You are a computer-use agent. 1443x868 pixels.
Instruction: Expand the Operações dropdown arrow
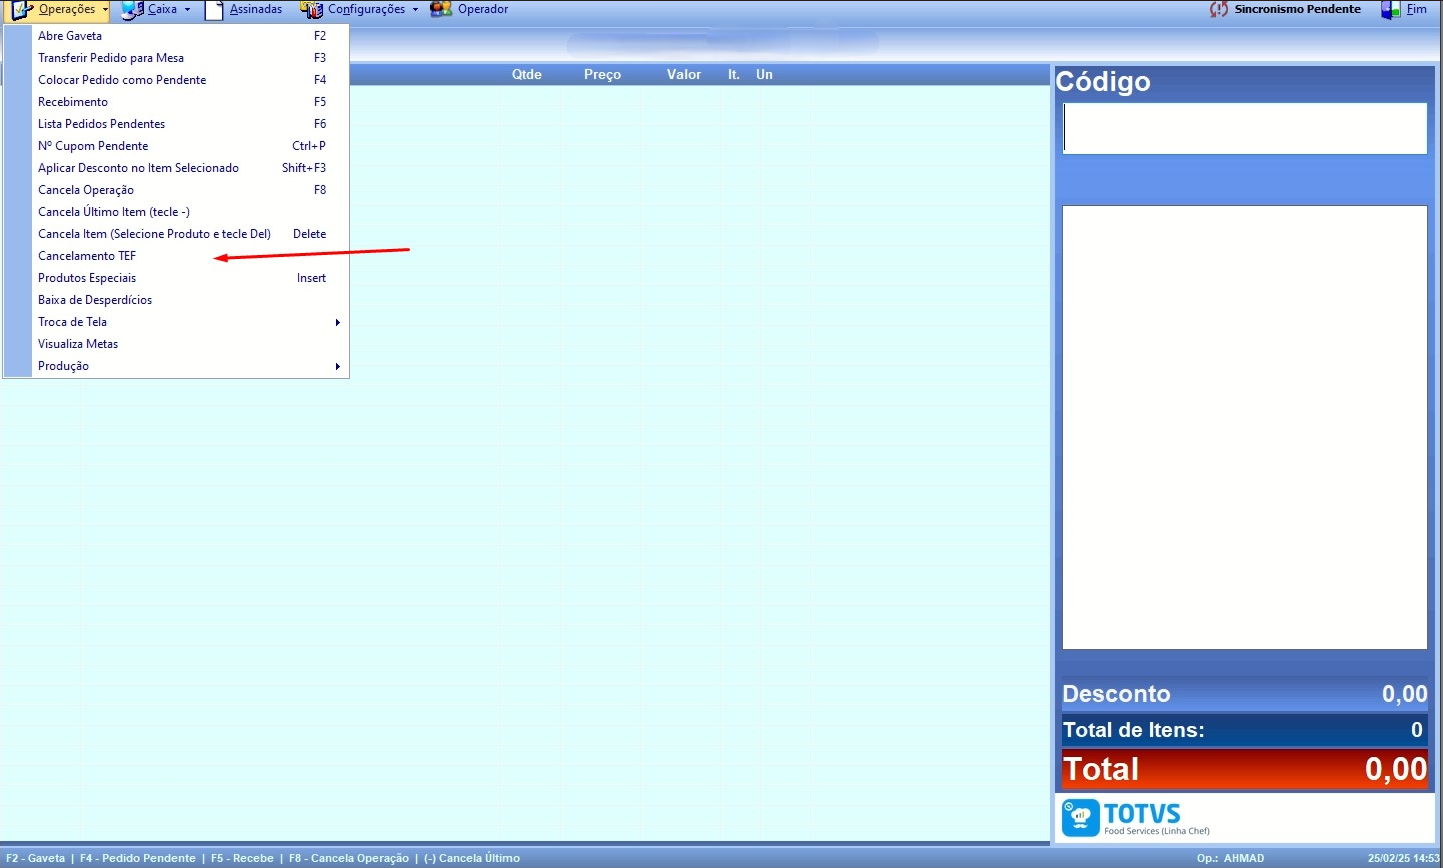(x=105, y=10)
